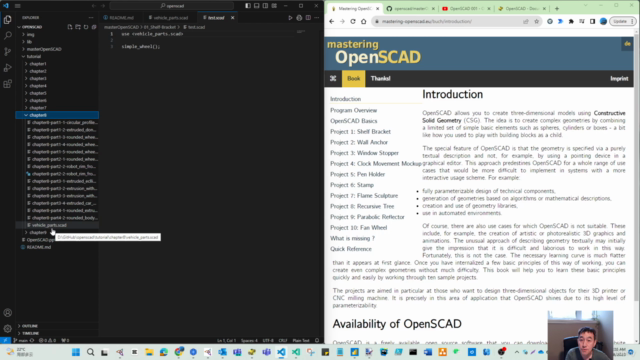Bookmark this page with star icon

coord(536,21)
